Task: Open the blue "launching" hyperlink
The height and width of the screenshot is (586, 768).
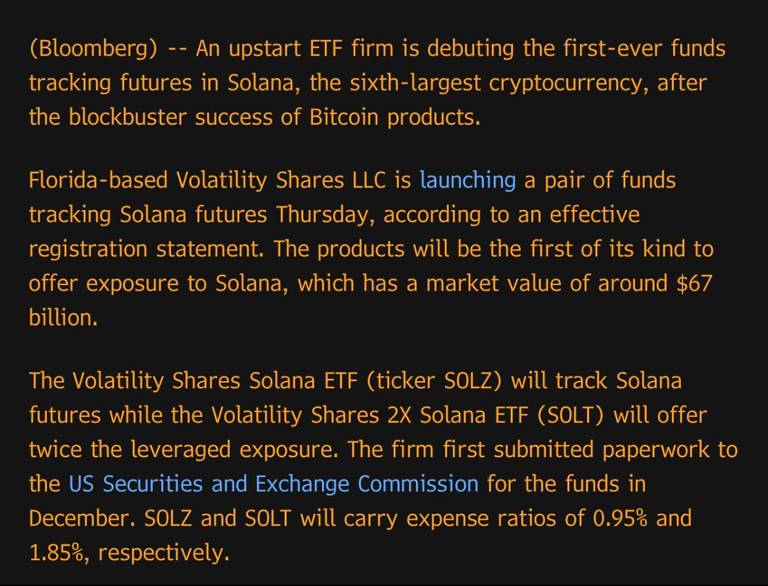Action: [467, 181]
